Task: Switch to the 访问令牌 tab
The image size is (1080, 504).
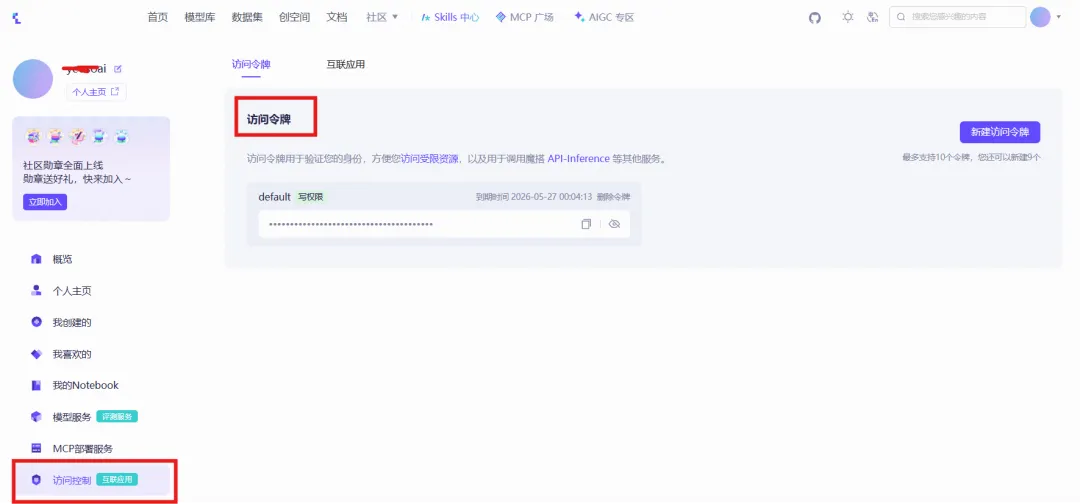Action: (x=251, y=64)
